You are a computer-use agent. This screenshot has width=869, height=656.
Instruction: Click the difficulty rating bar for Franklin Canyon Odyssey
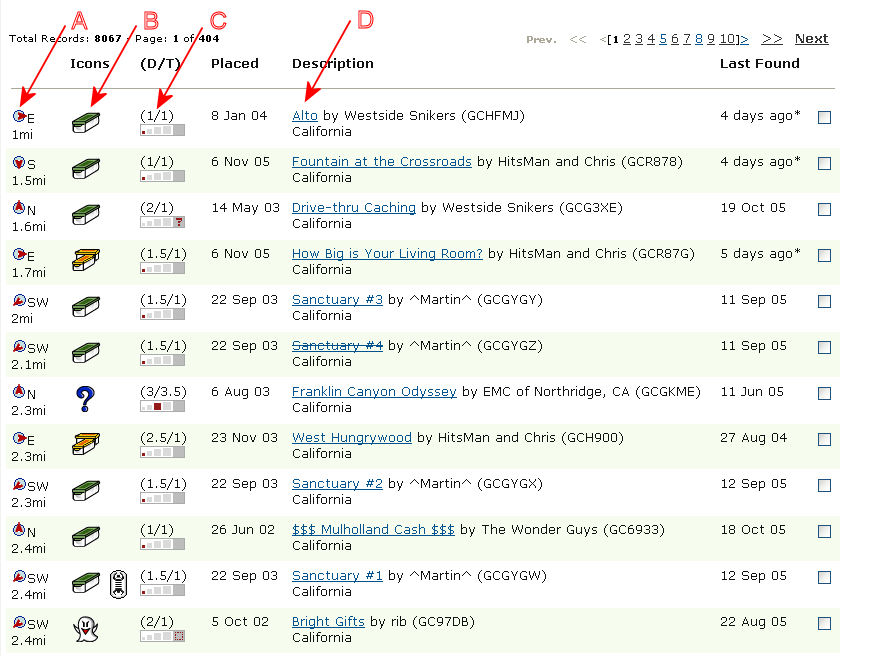(162, 407)
